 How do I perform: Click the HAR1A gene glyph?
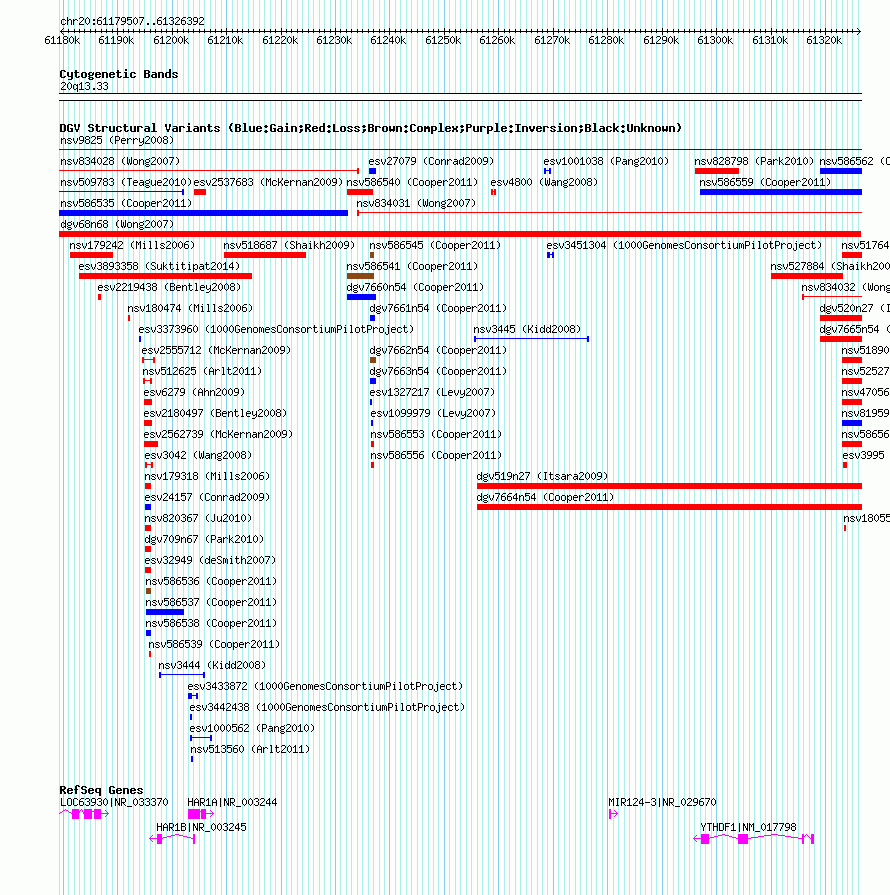coord(200,814)
